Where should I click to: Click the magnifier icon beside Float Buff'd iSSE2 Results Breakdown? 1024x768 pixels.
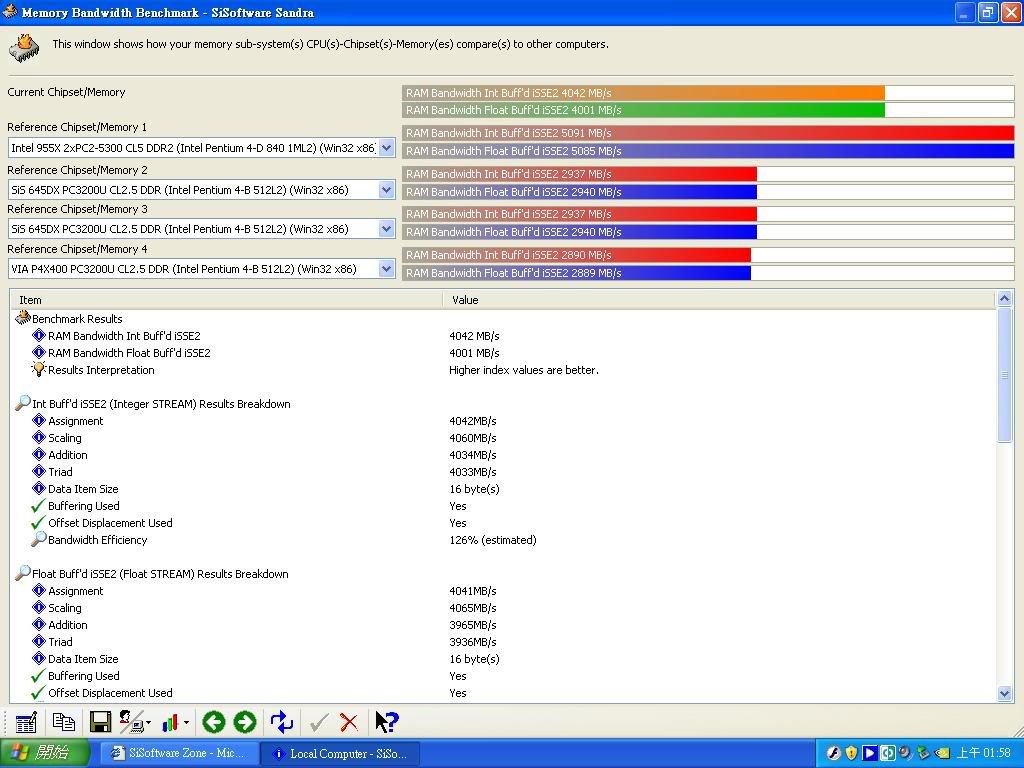click(x=23, y=573)
